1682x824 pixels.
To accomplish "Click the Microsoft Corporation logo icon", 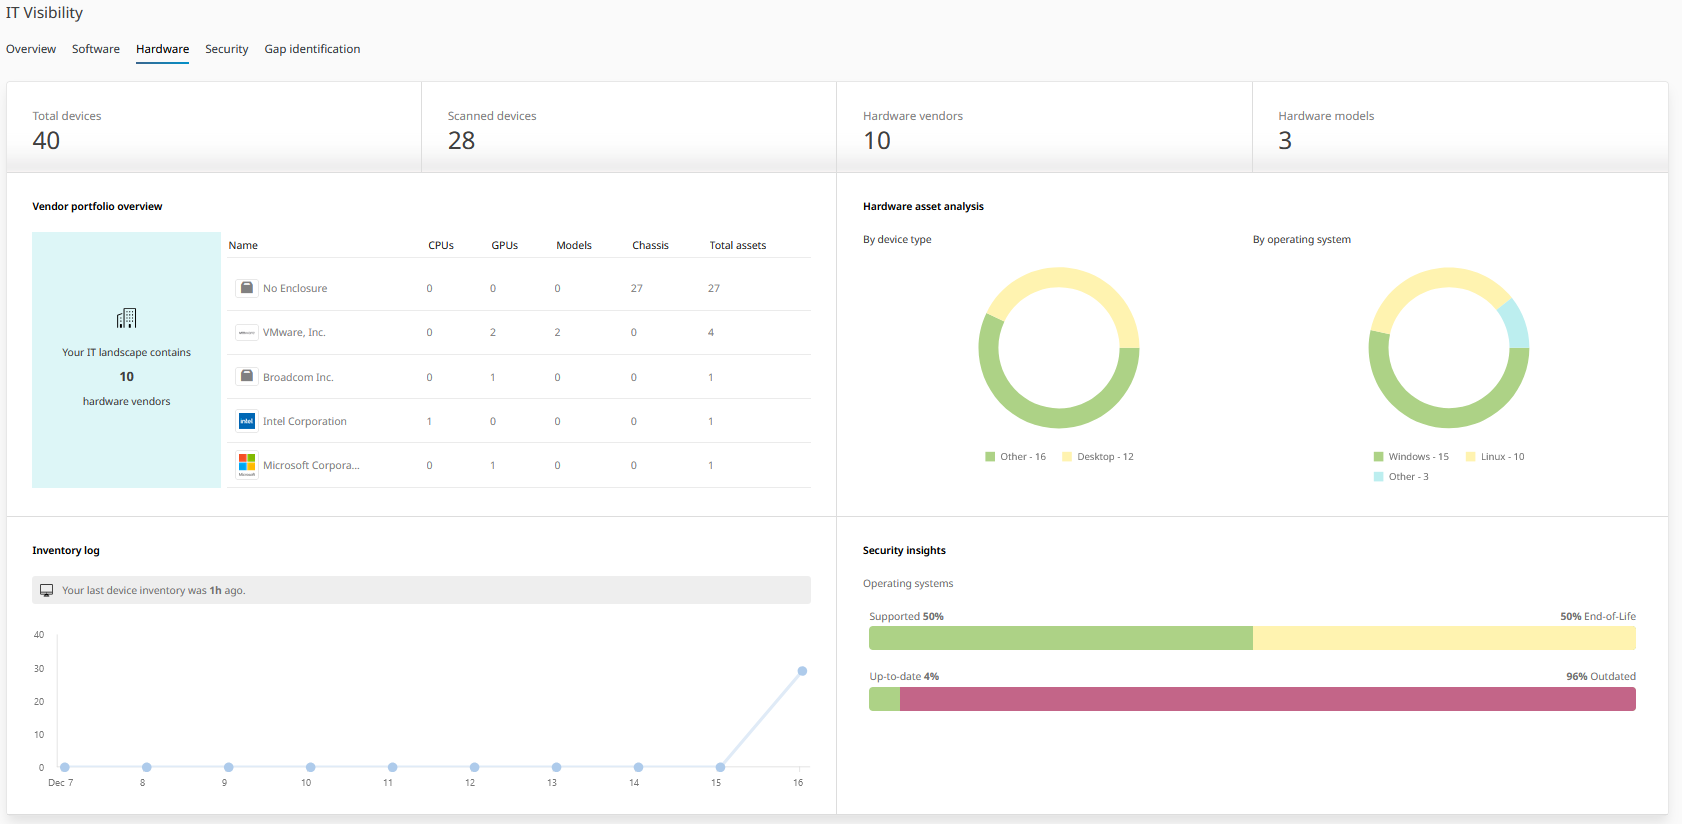I will click(x=246, y=465).
